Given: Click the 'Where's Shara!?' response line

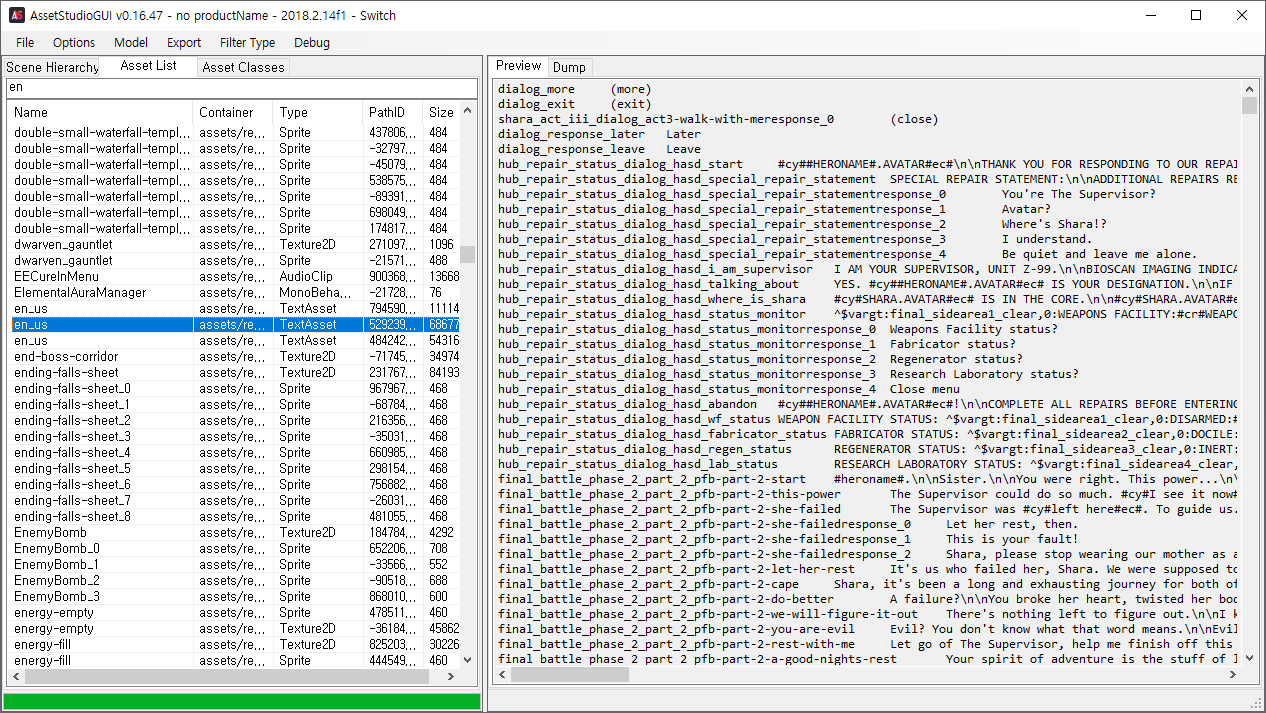Looking at the screenshot, I should [802, 224].
